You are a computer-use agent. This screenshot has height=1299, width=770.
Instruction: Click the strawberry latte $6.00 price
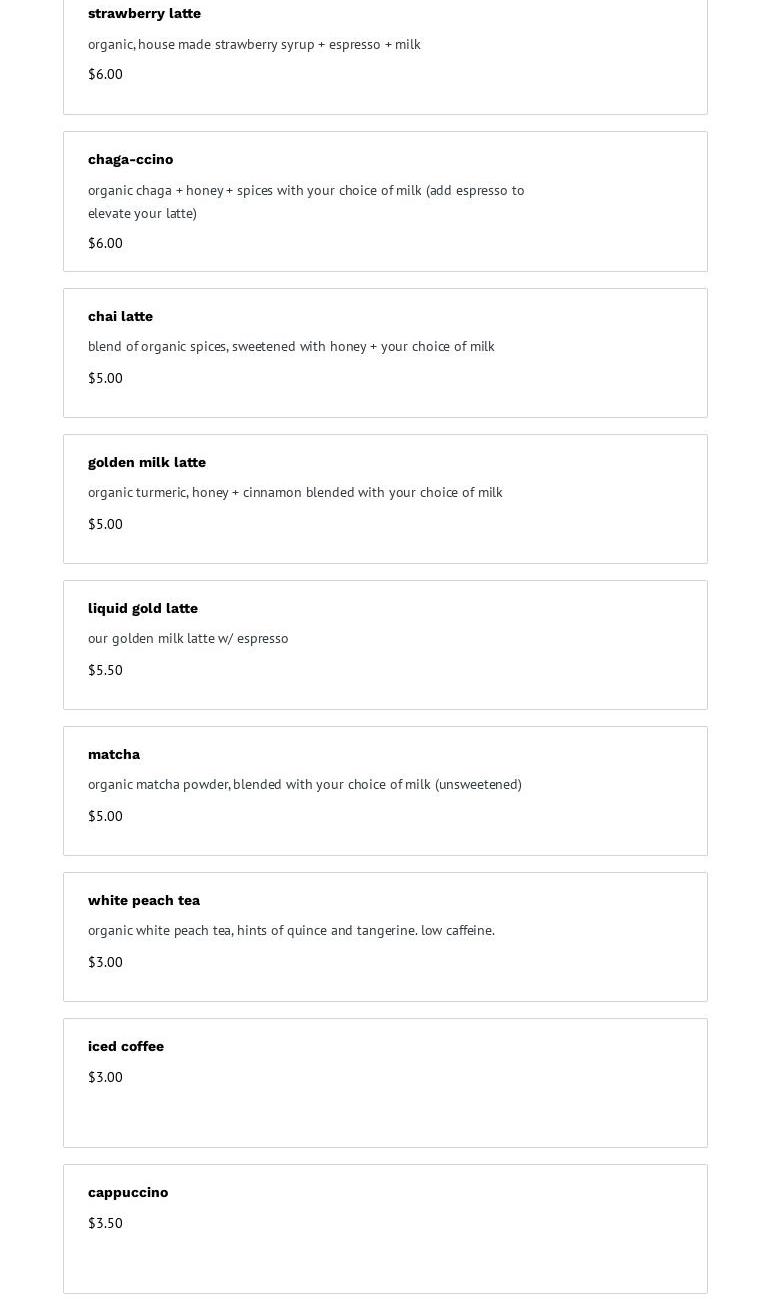(105, 74)
